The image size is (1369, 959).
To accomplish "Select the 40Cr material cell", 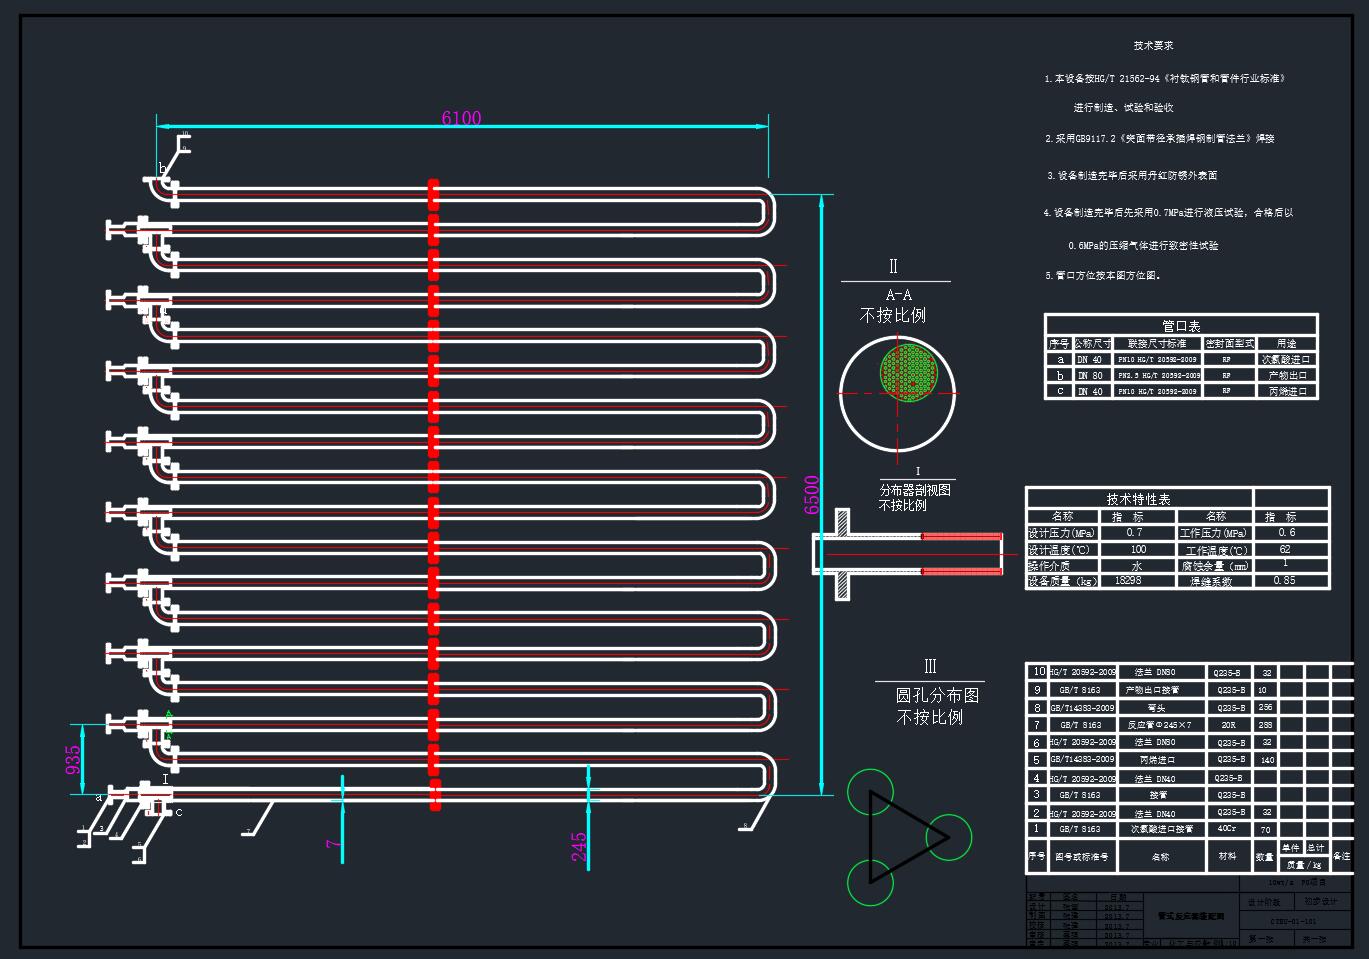I will pos(1228,829).
